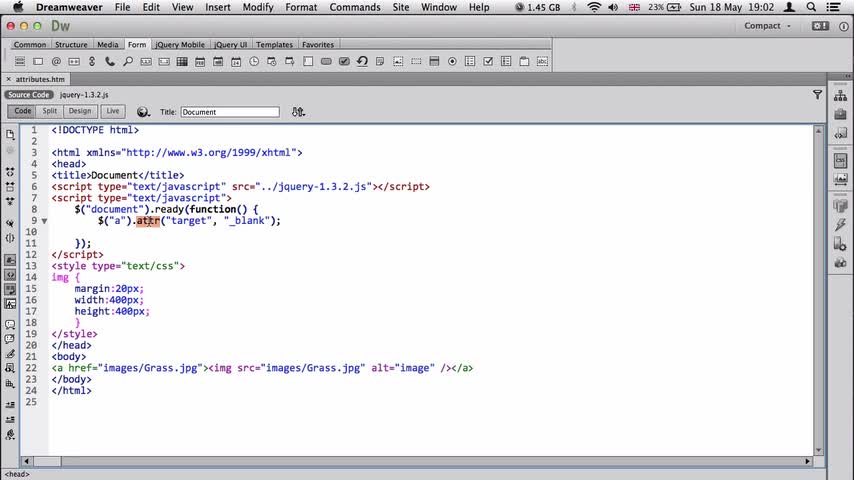Open Spotlight search in menu bar
854x480 pixels.
point(811,7)
